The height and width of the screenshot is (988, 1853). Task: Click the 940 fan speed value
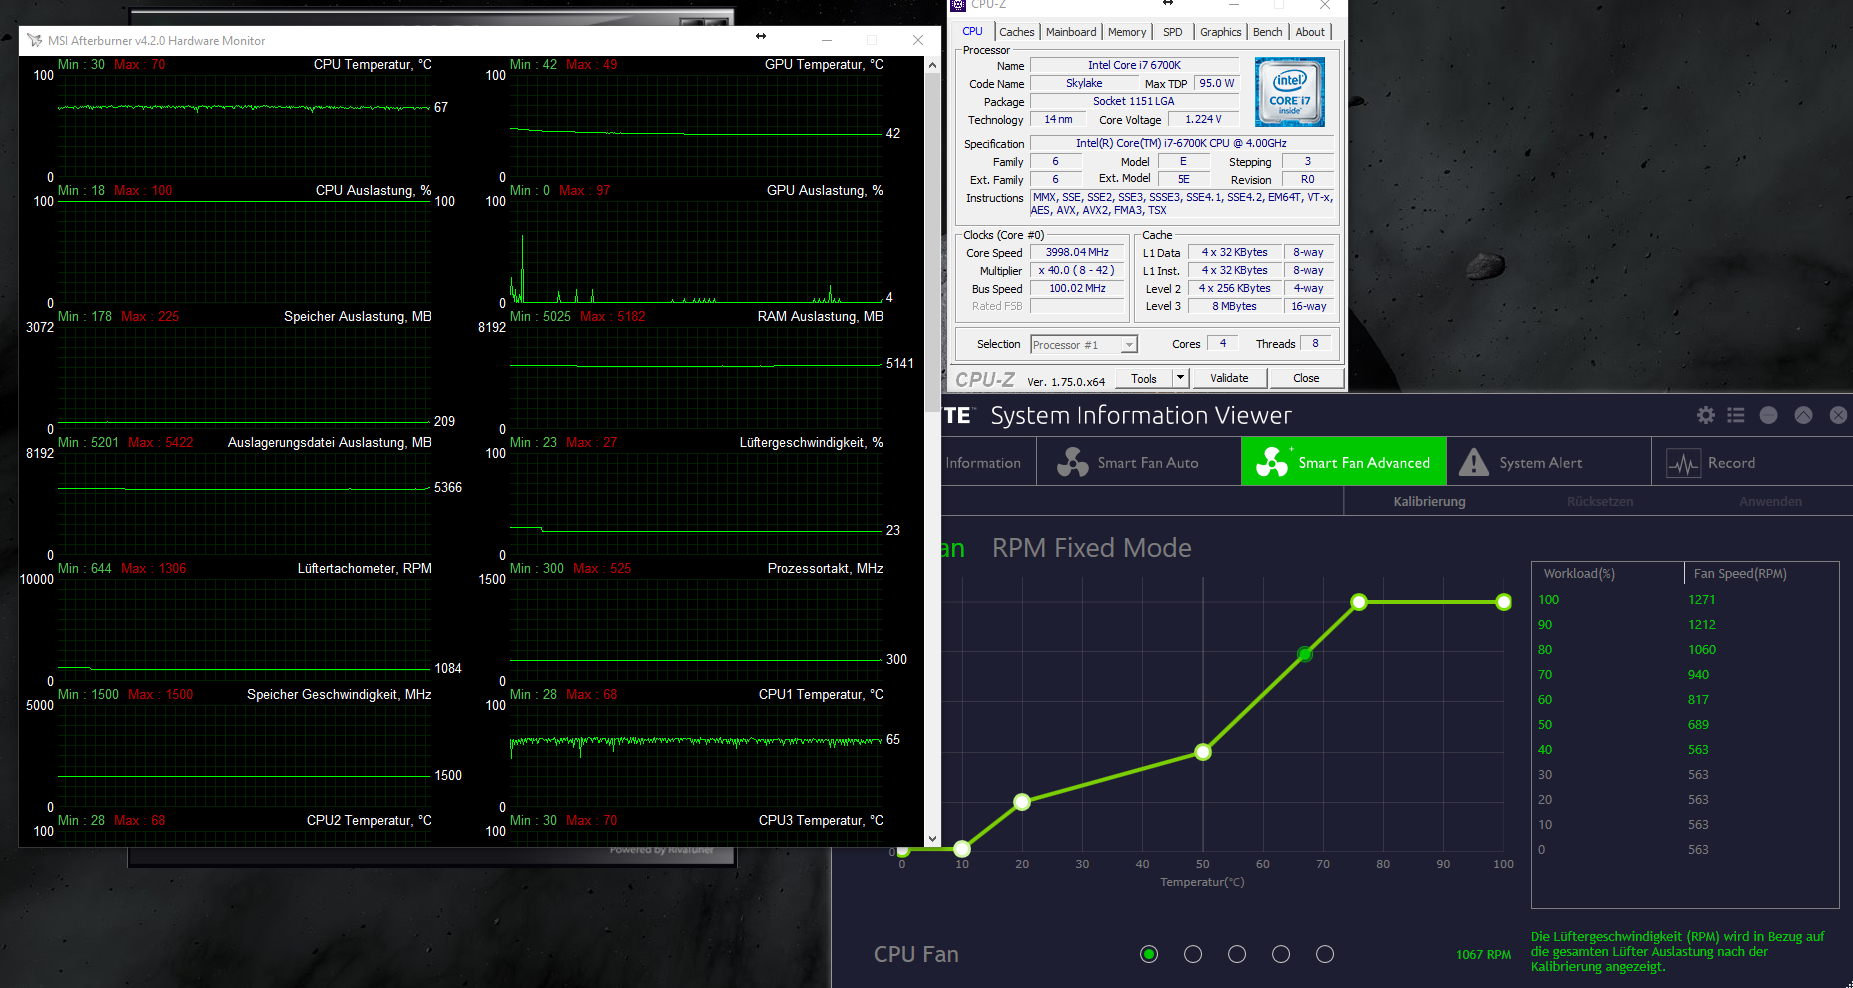click(1699, 675)
